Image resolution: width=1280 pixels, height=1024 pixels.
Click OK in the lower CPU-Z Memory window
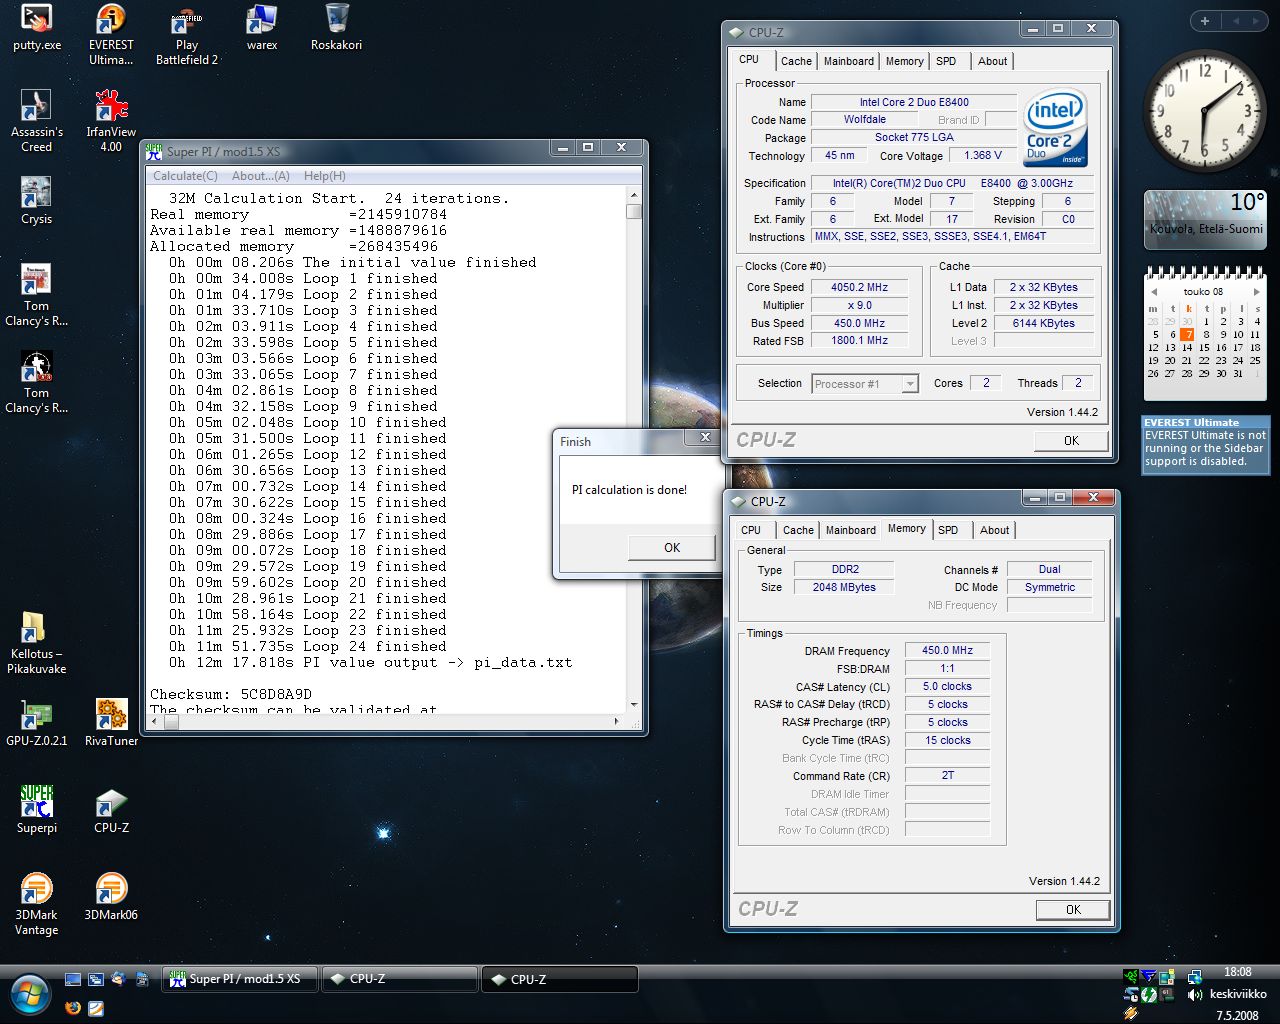click(1073, 909)
